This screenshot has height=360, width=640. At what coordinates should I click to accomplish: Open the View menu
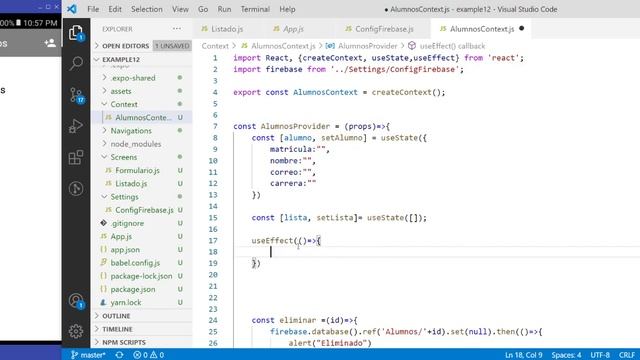click(x=180, y=9)
